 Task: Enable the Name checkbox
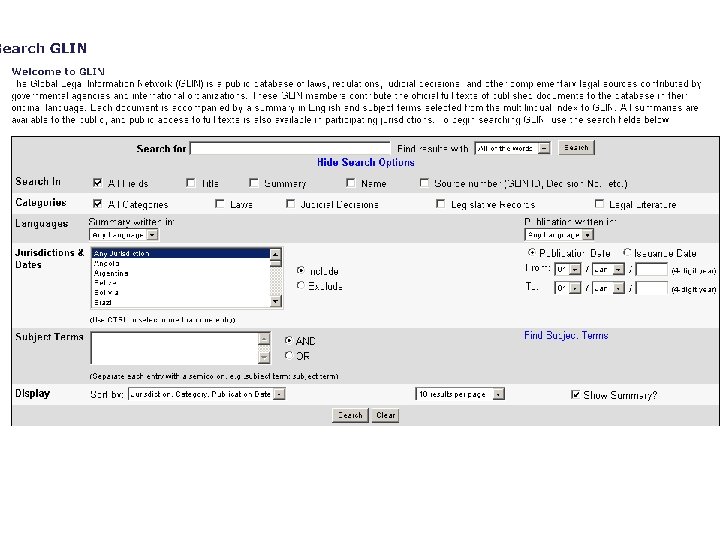click(350, 183)
